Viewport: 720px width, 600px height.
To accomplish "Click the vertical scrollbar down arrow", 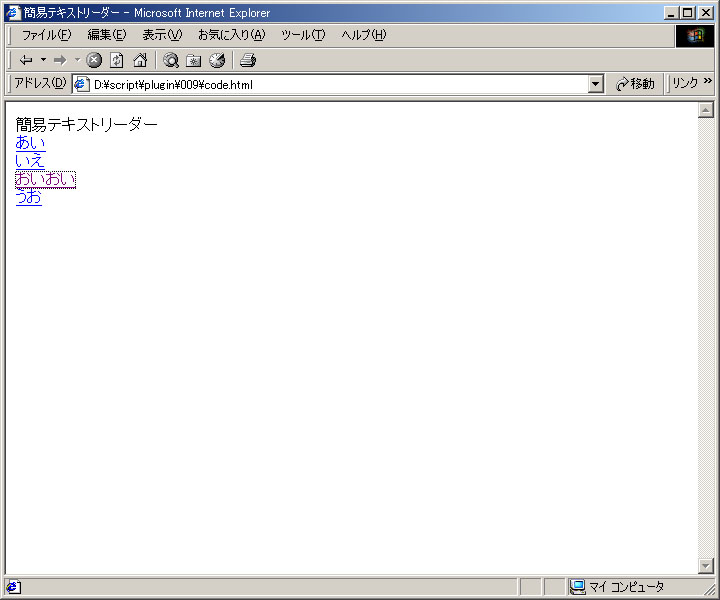I will (706, 566).
